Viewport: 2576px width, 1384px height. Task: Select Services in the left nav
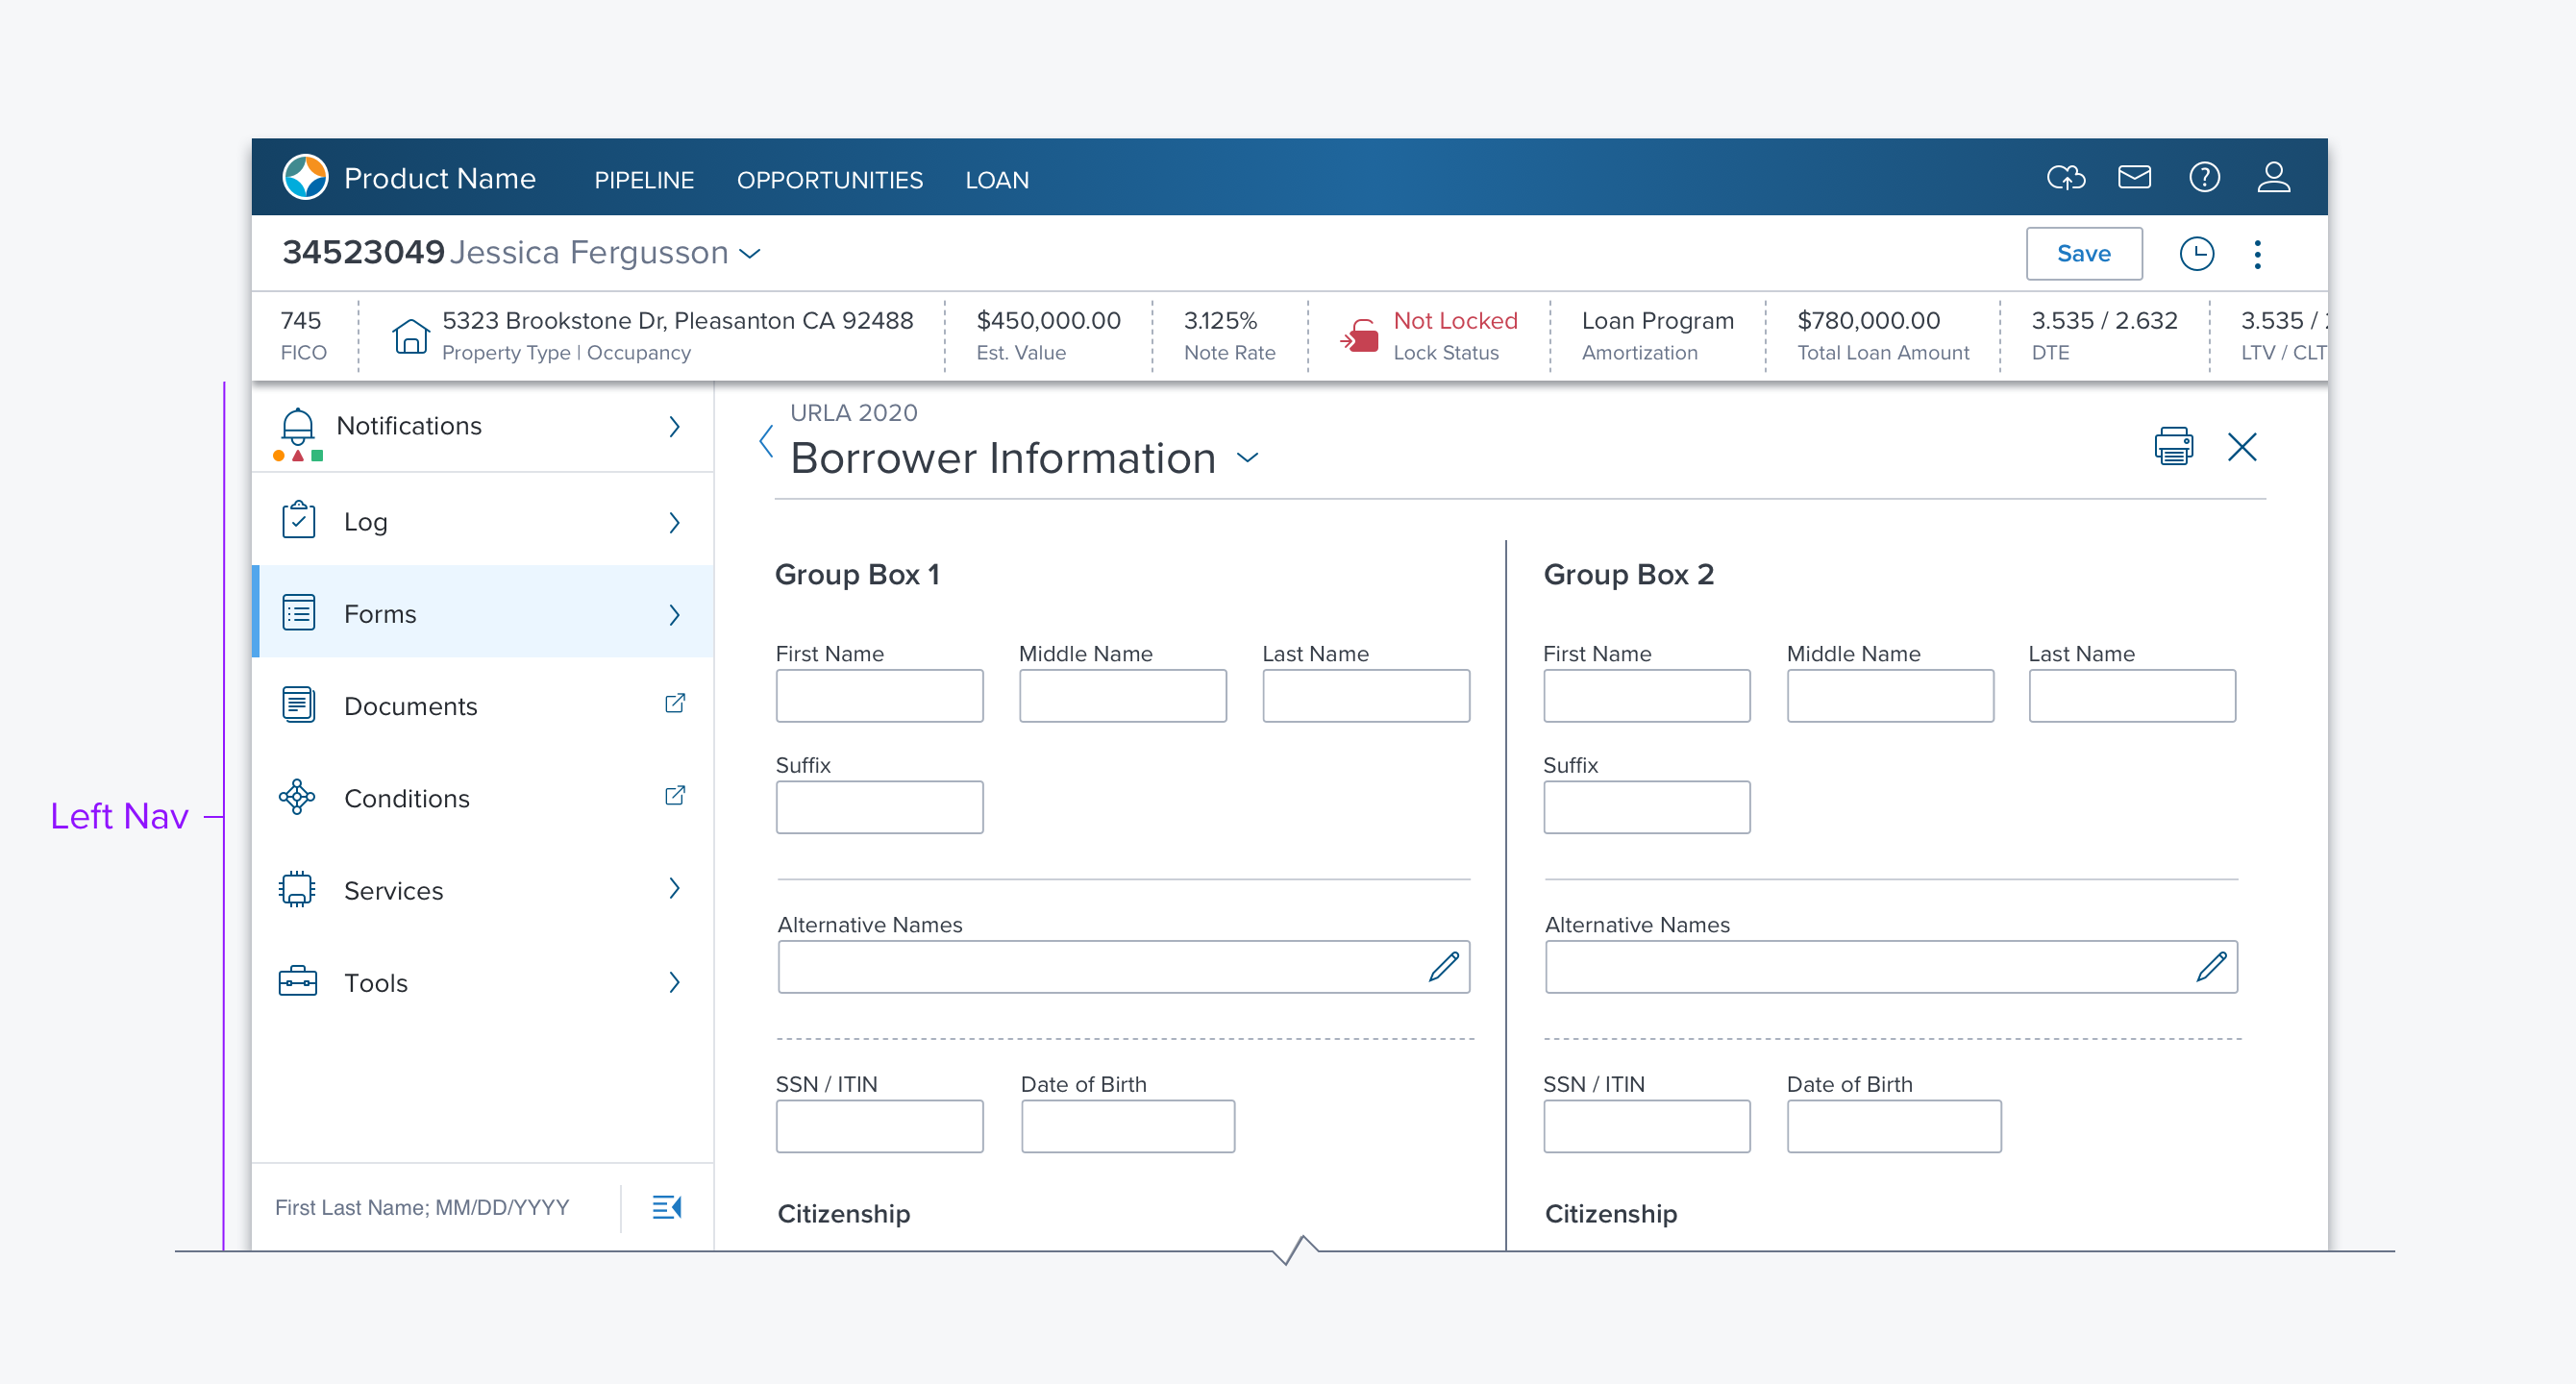[483, 889]
